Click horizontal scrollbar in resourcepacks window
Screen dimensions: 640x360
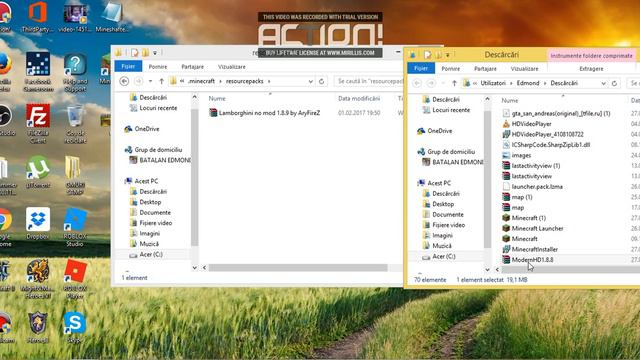pos(298,268)
